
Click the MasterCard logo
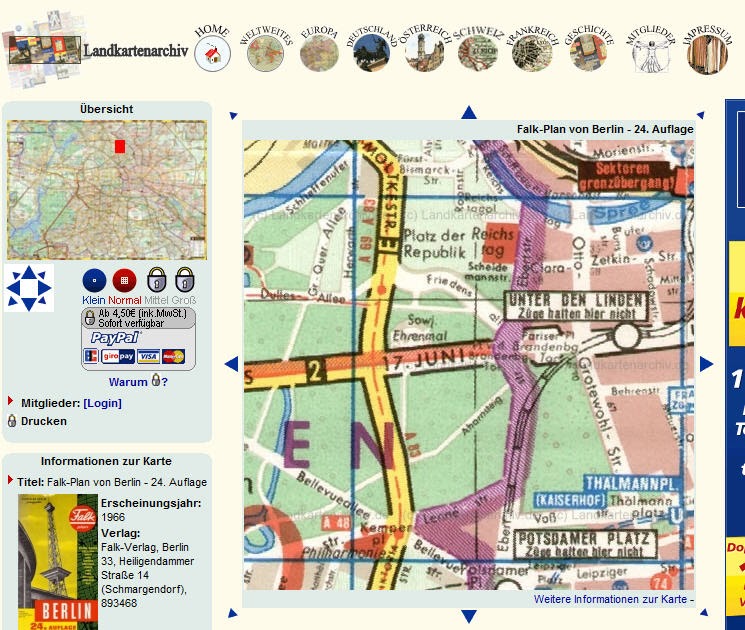pyautogui.click(x=173, y=356)
